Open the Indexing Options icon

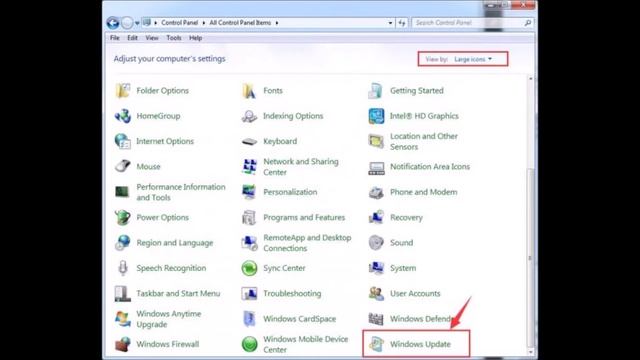tap(249, 116)
